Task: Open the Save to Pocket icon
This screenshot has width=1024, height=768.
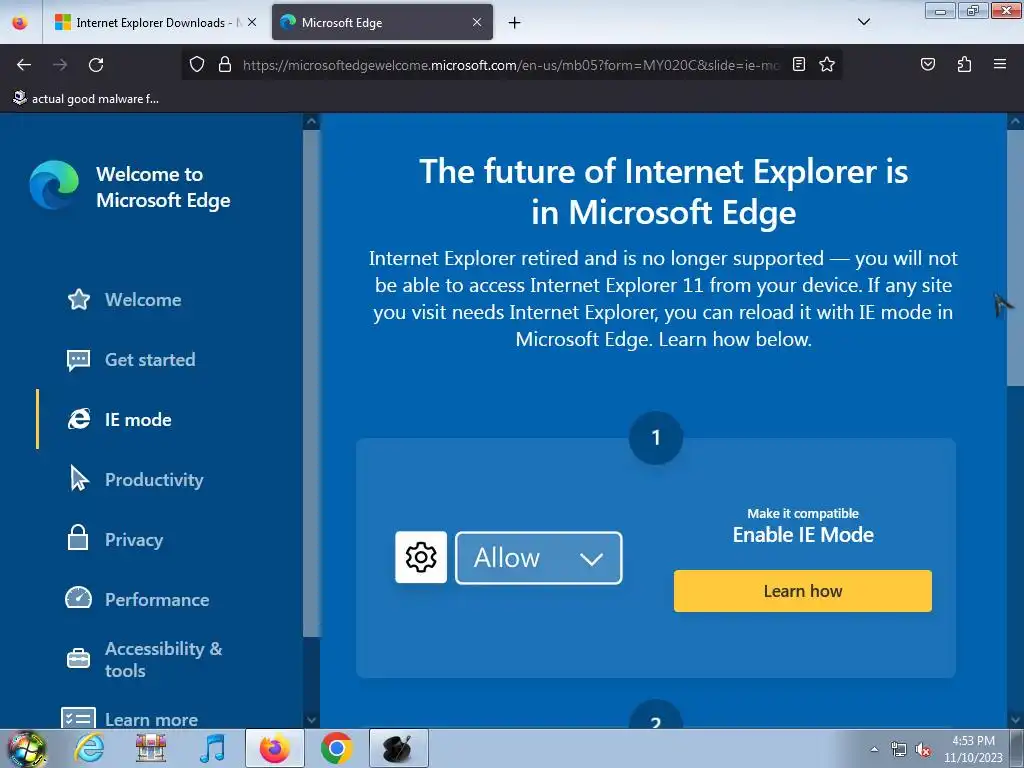Action: click(x=927, y=64)
